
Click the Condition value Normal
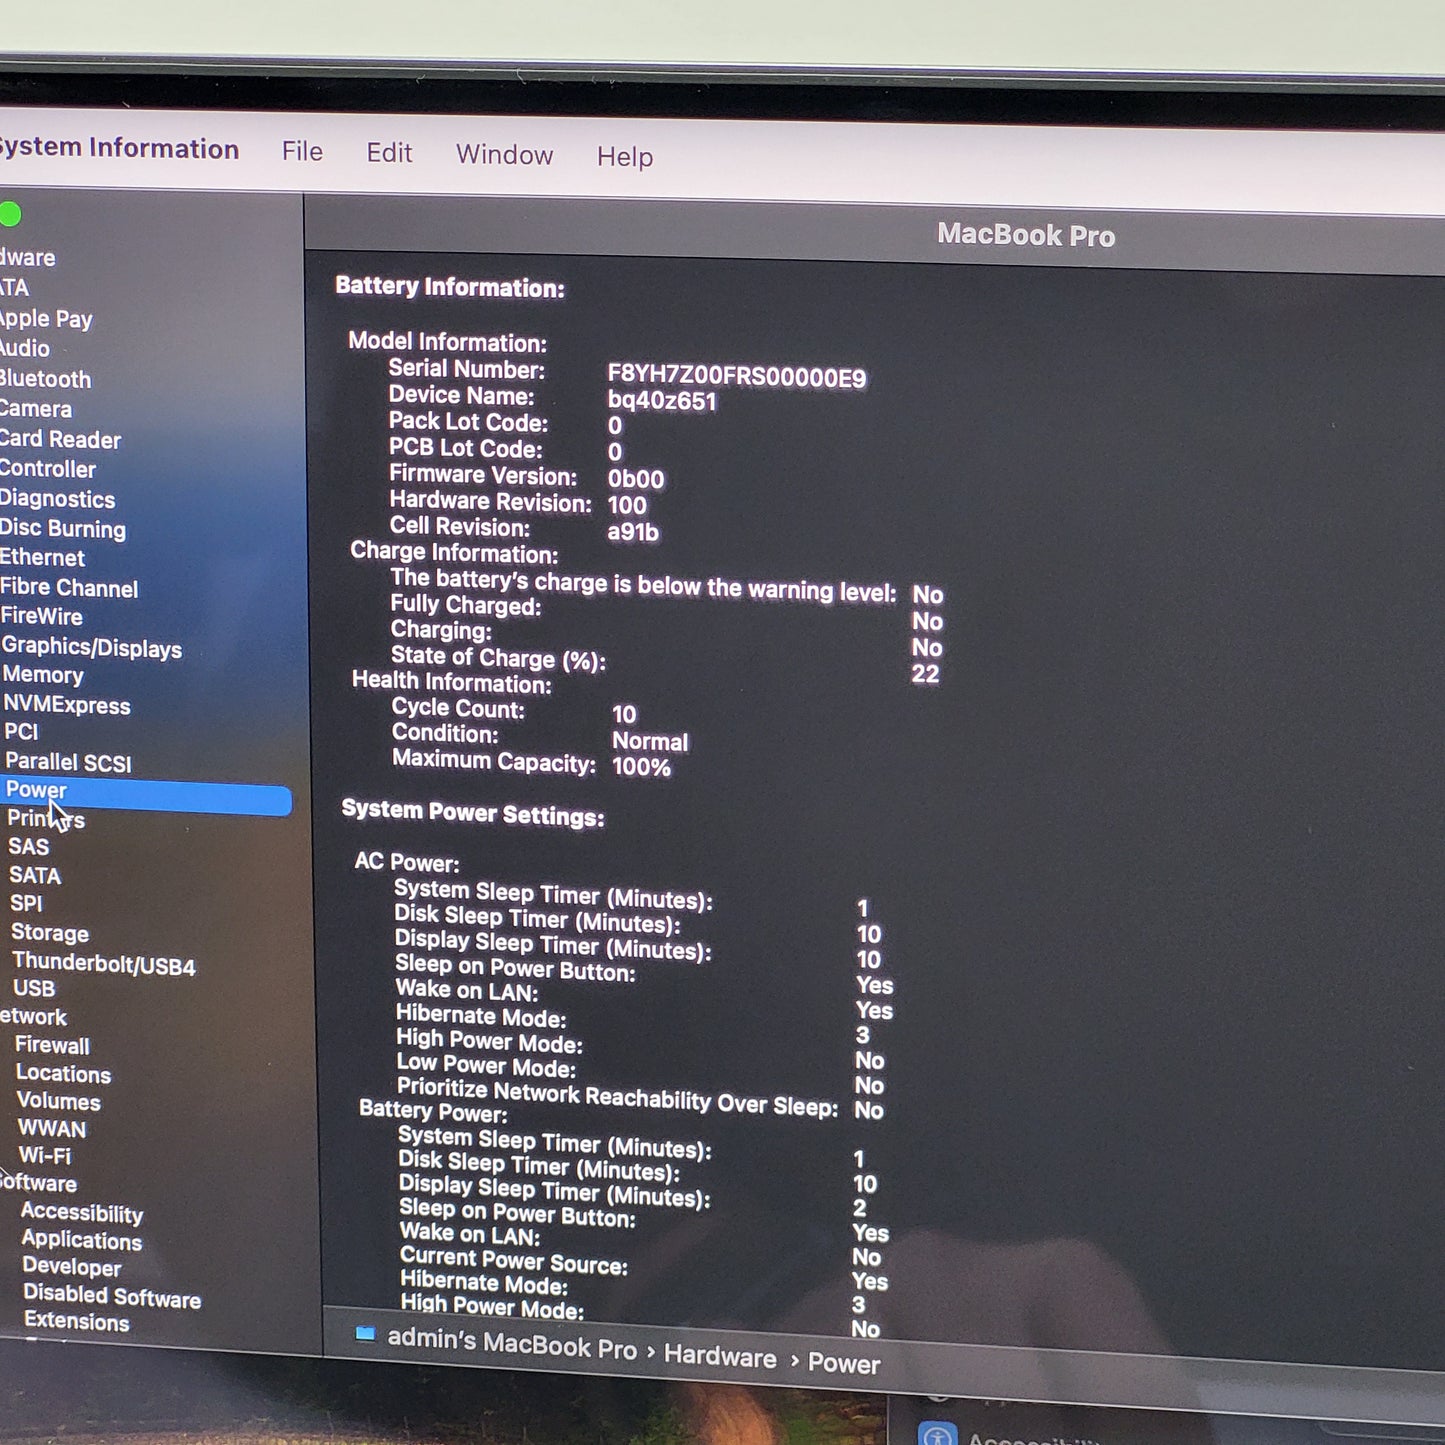(650, 742)
